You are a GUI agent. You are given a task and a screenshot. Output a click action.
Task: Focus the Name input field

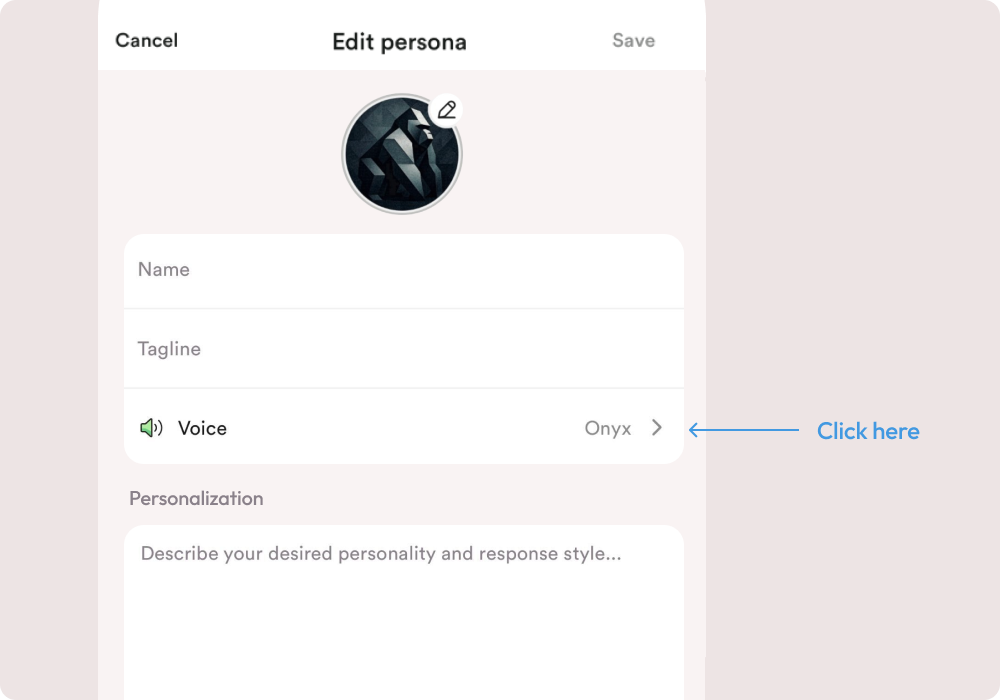click(404, 270)
